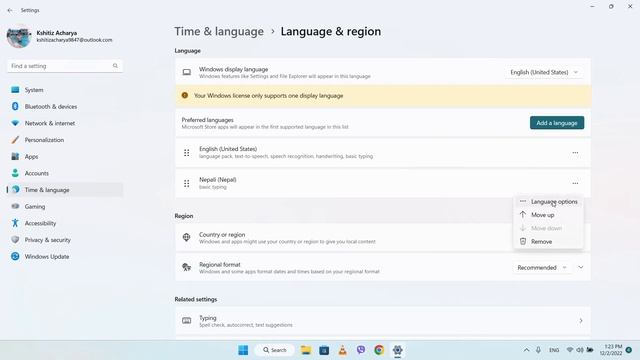640x360 pixels.
Task: Switch input language via ENG indicator
Action: click(x=554, y=350)
